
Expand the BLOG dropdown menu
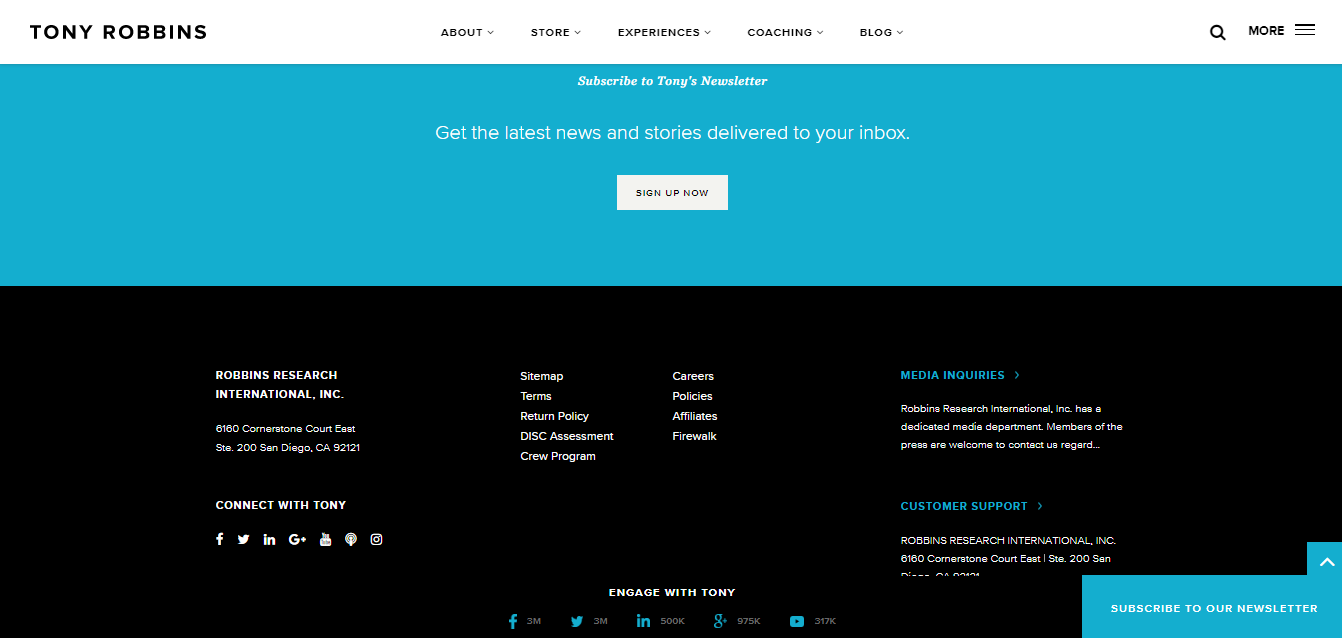pyautogui.click(x=881, y=32)
